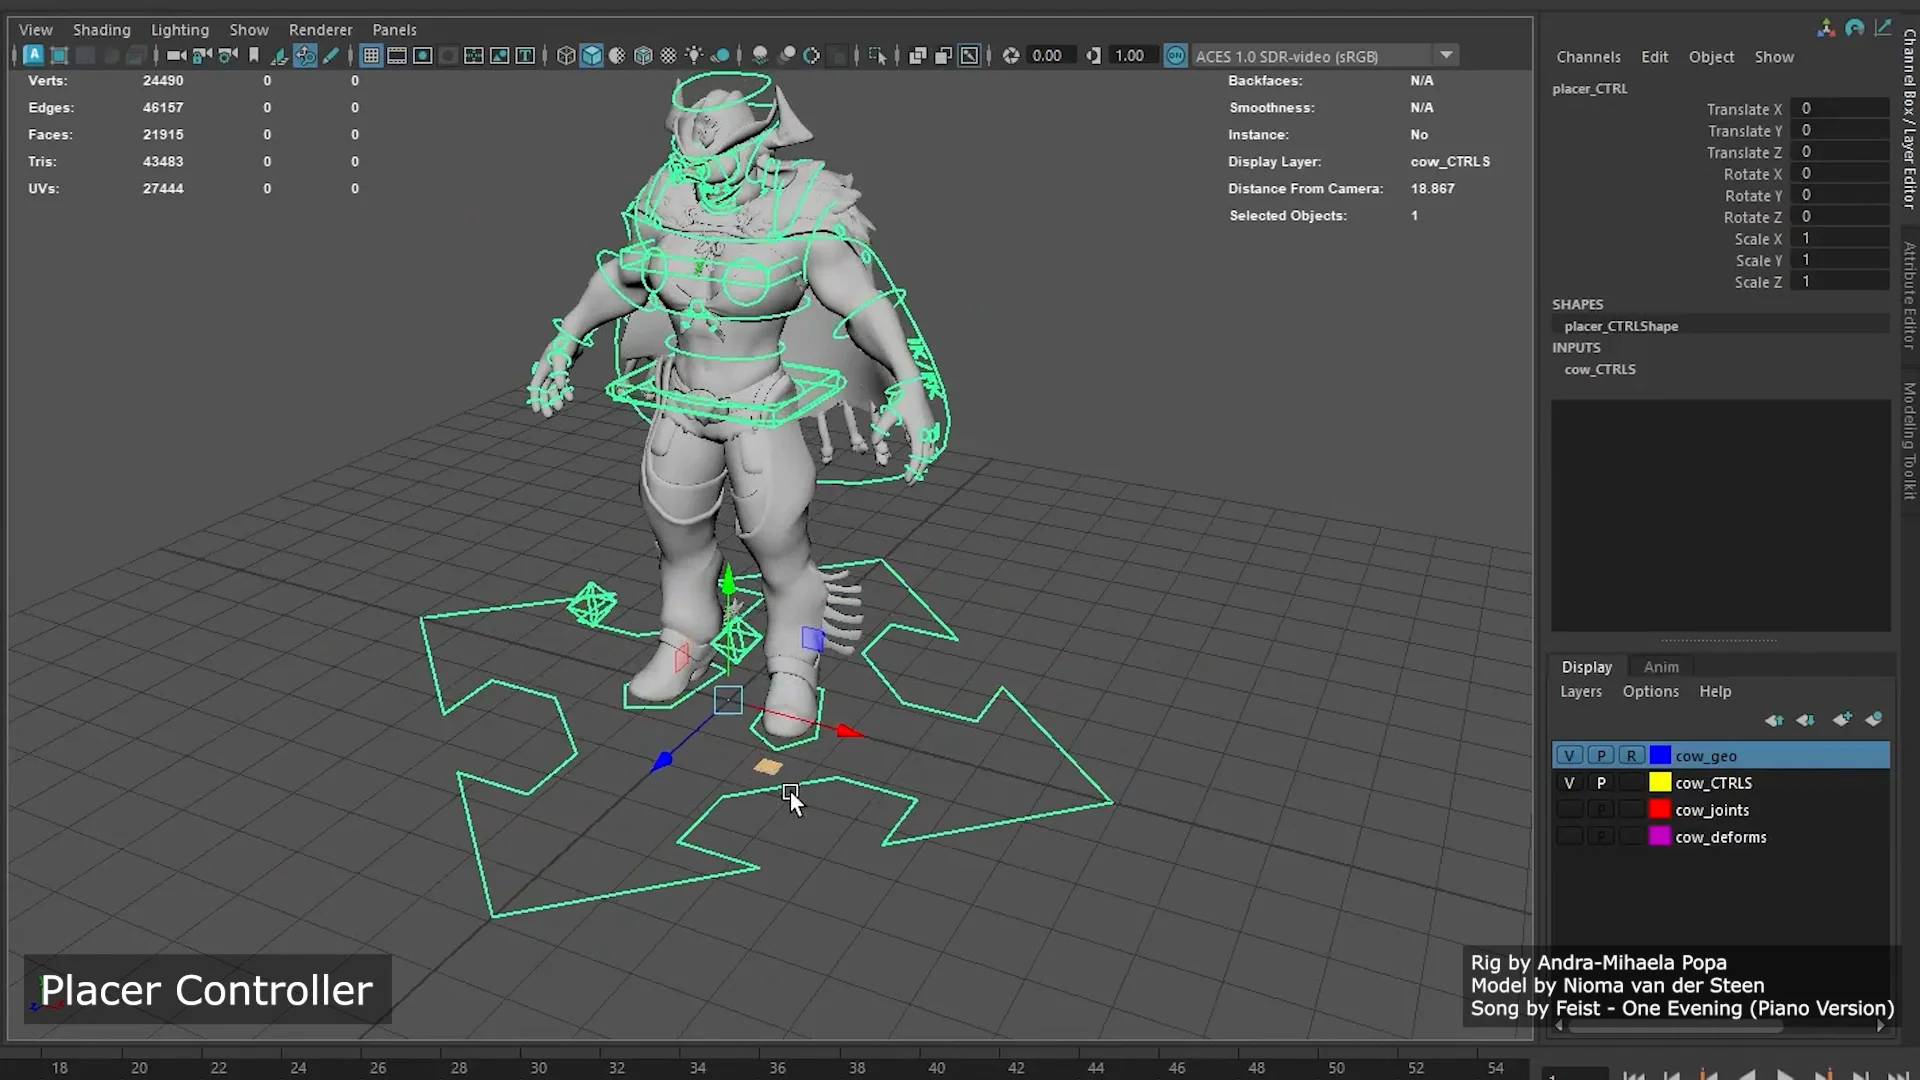
Task: Open the View panel menu
Action: [x=36, y=30]
